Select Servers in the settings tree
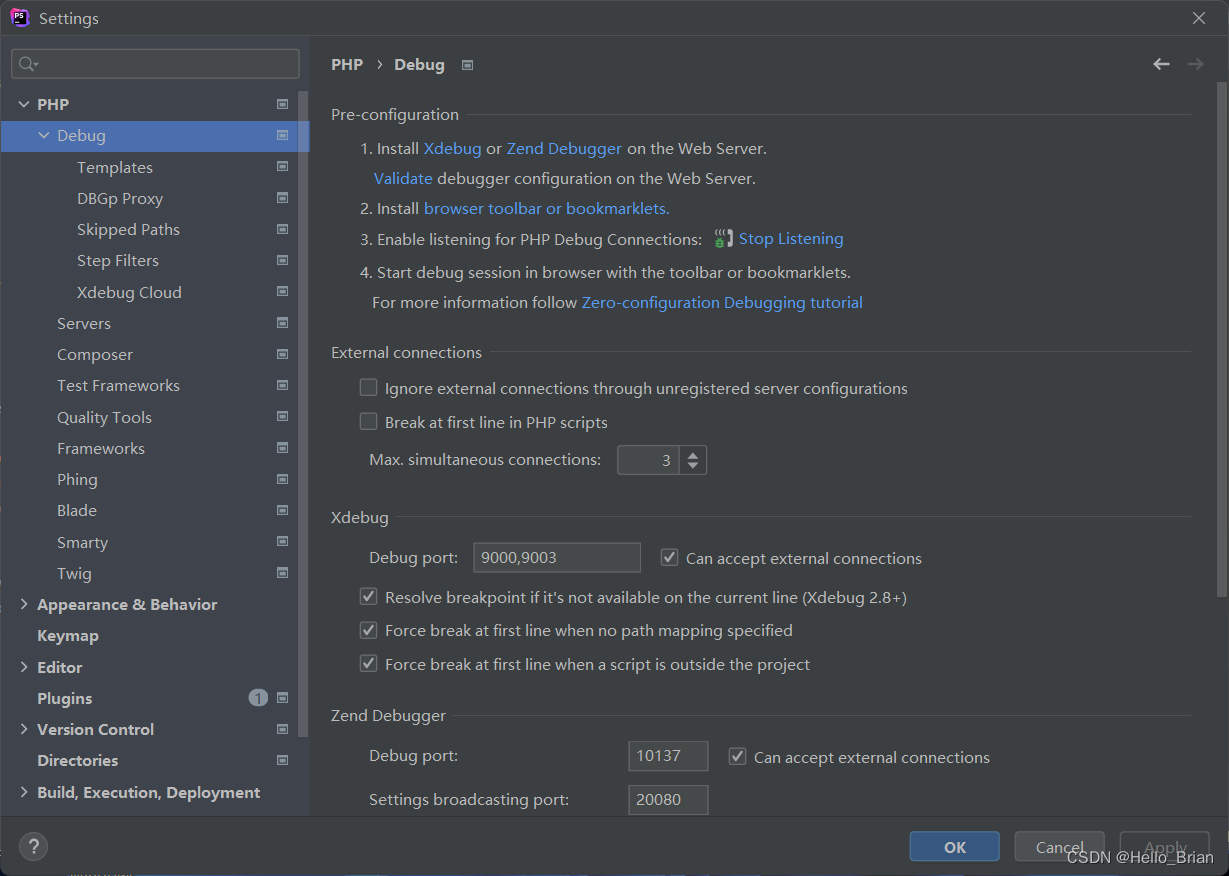The width and height of the screenshot is (1229, 876). pos(84,323)
